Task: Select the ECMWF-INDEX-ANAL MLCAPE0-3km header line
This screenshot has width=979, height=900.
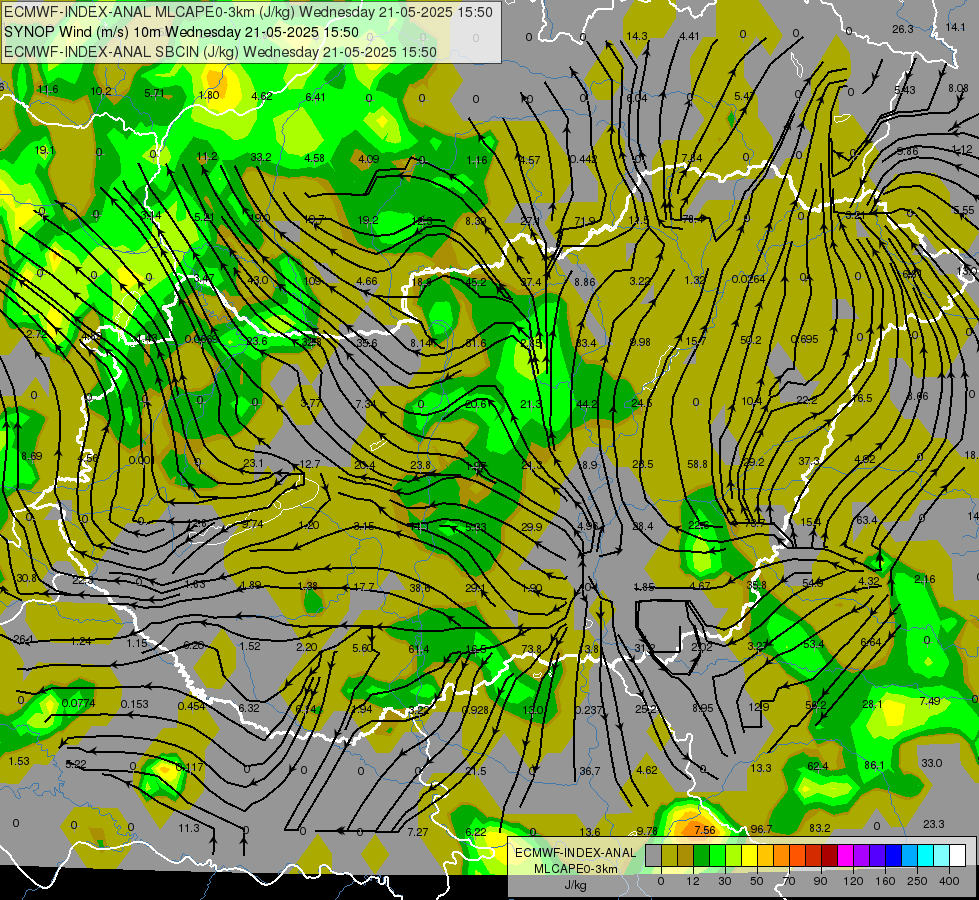Action: (248, 12)
